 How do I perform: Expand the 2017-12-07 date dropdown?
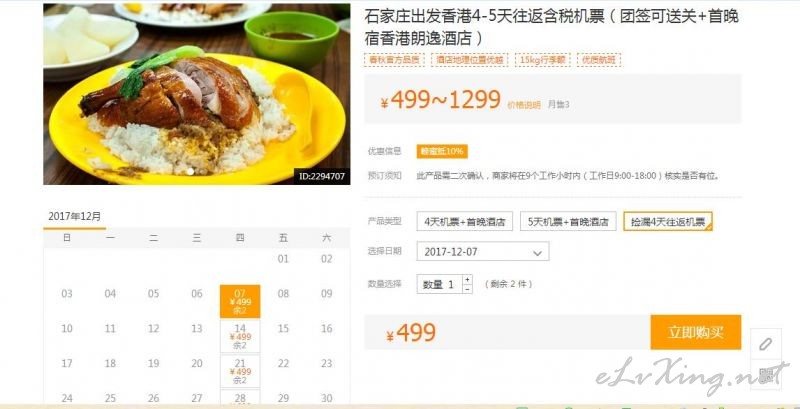pos(483,251)
